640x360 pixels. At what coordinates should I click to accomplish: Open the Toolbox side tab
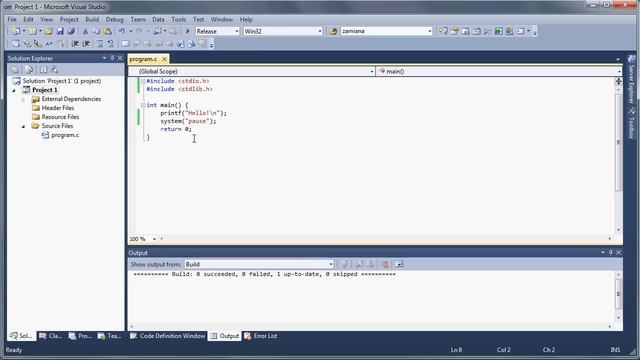point(631,123)
